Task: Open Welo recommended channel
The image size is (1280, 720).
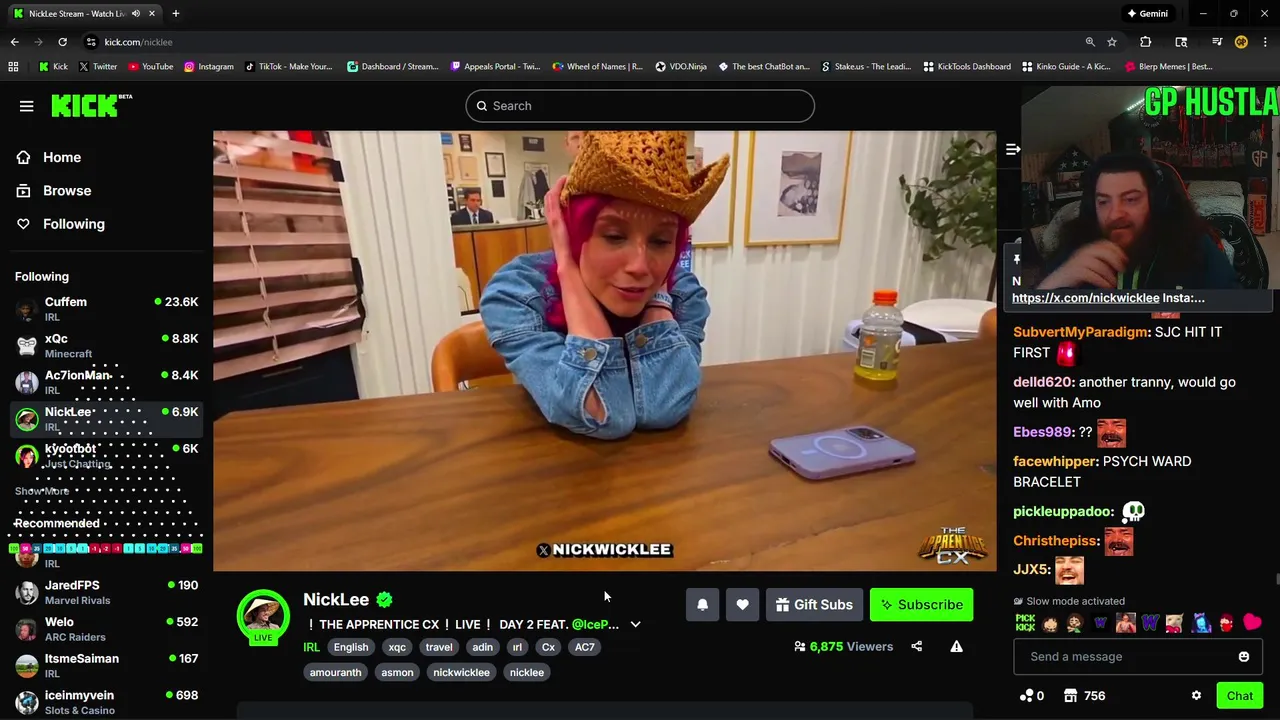Action: coord(106,629)
